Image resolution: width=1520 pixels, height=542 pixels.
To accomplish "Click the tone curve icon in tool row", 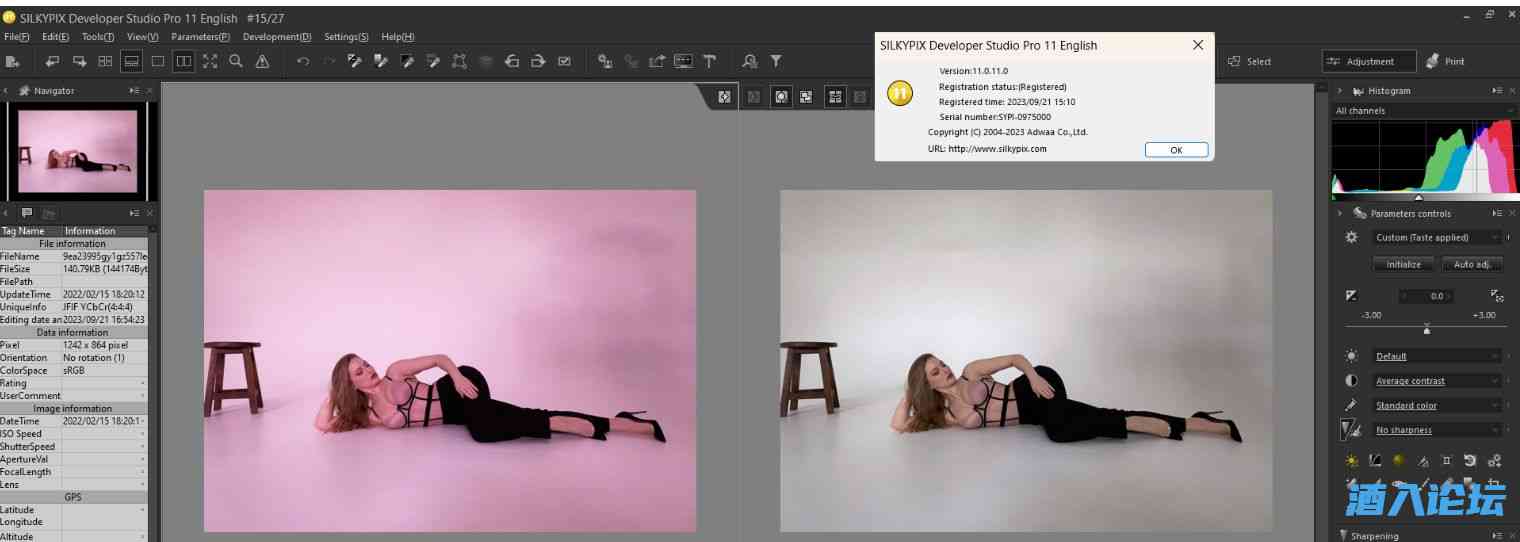I will click(1375, 461).
